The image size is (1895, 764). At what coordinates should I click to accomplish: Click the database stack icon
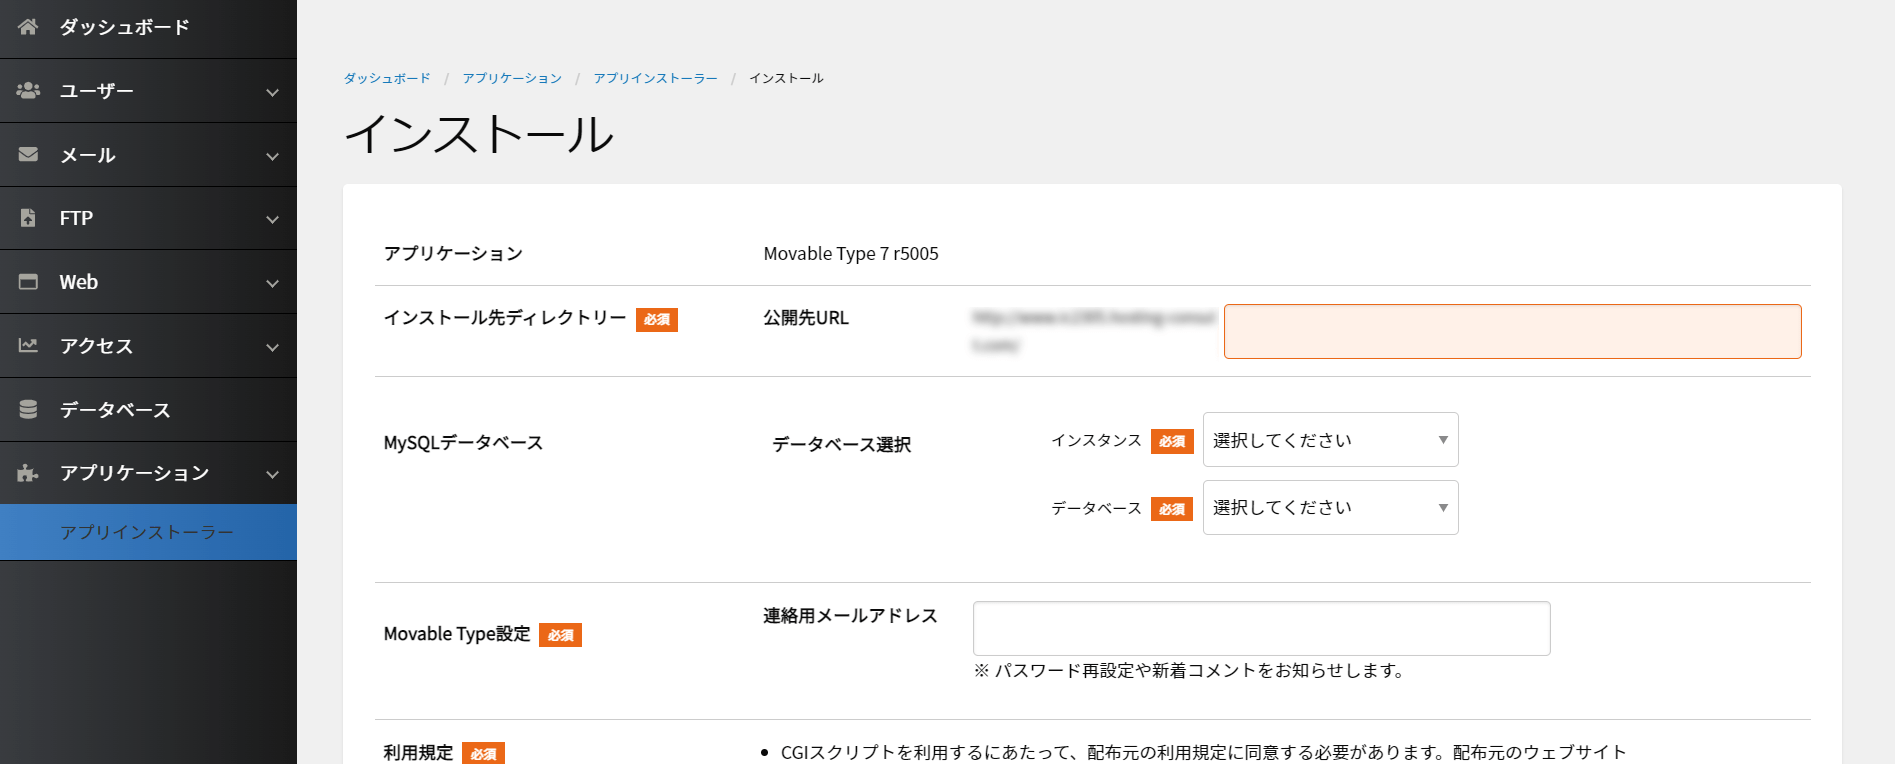pyautogui.click(x=28, y=409)
